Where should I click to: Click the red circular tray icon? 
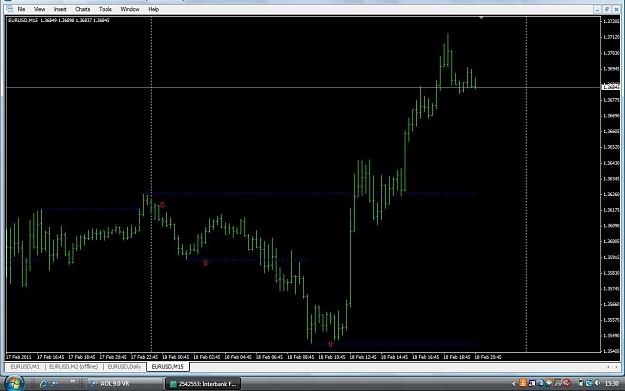point(566,383)
